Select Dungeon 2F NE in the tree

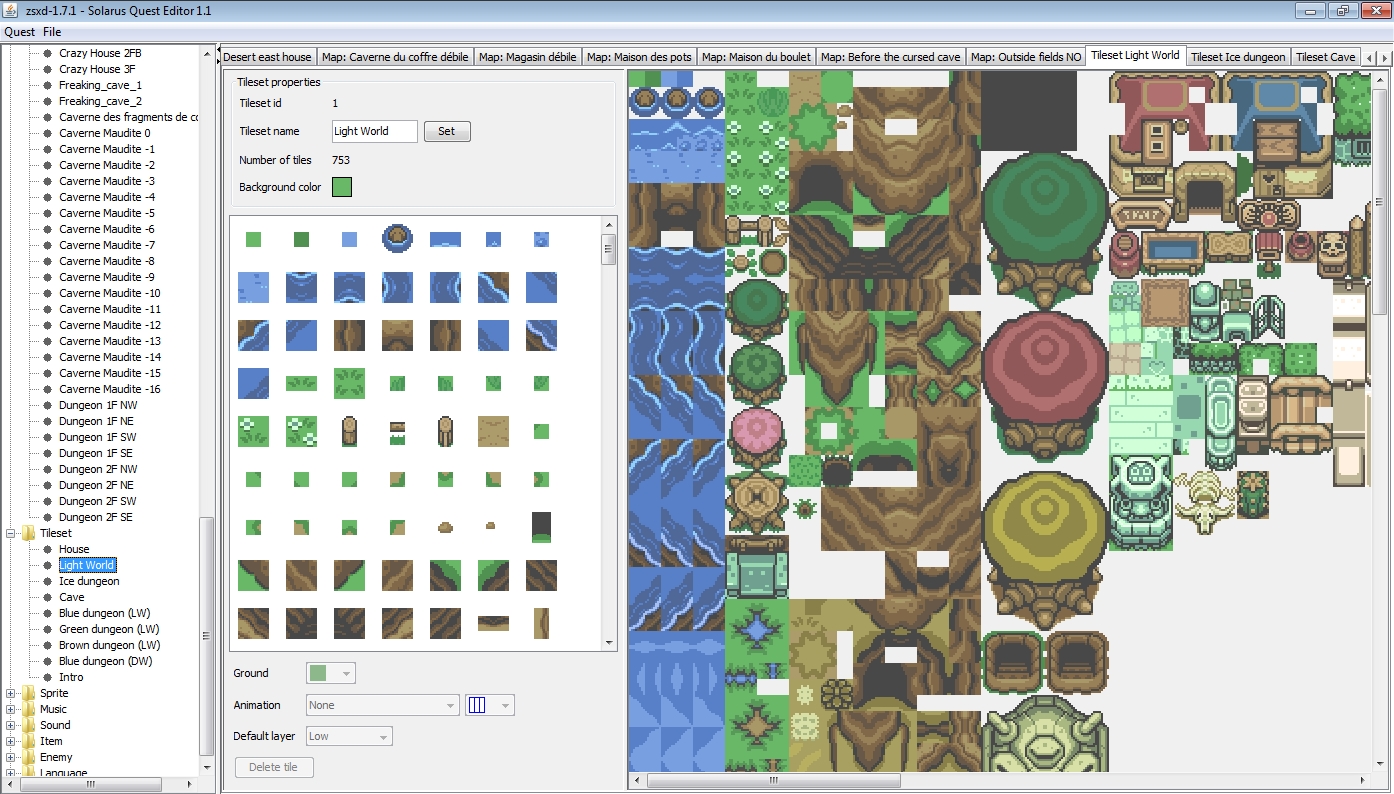pyautogui.click(x=96, y=485)
